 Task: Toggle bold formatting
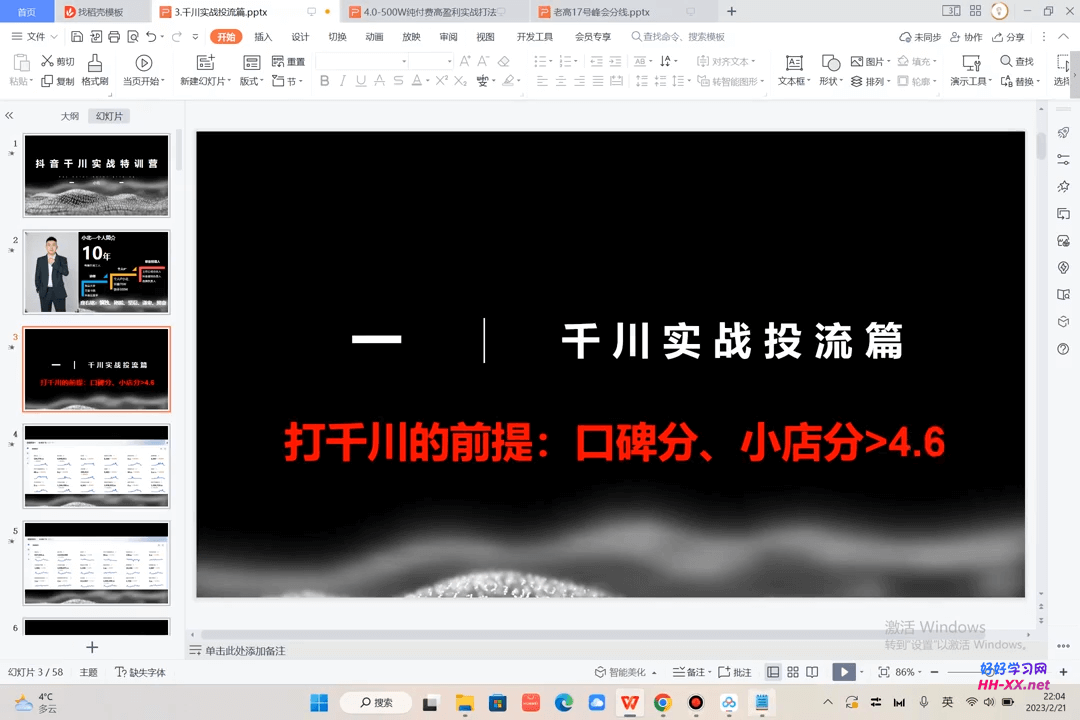[324, 81]
